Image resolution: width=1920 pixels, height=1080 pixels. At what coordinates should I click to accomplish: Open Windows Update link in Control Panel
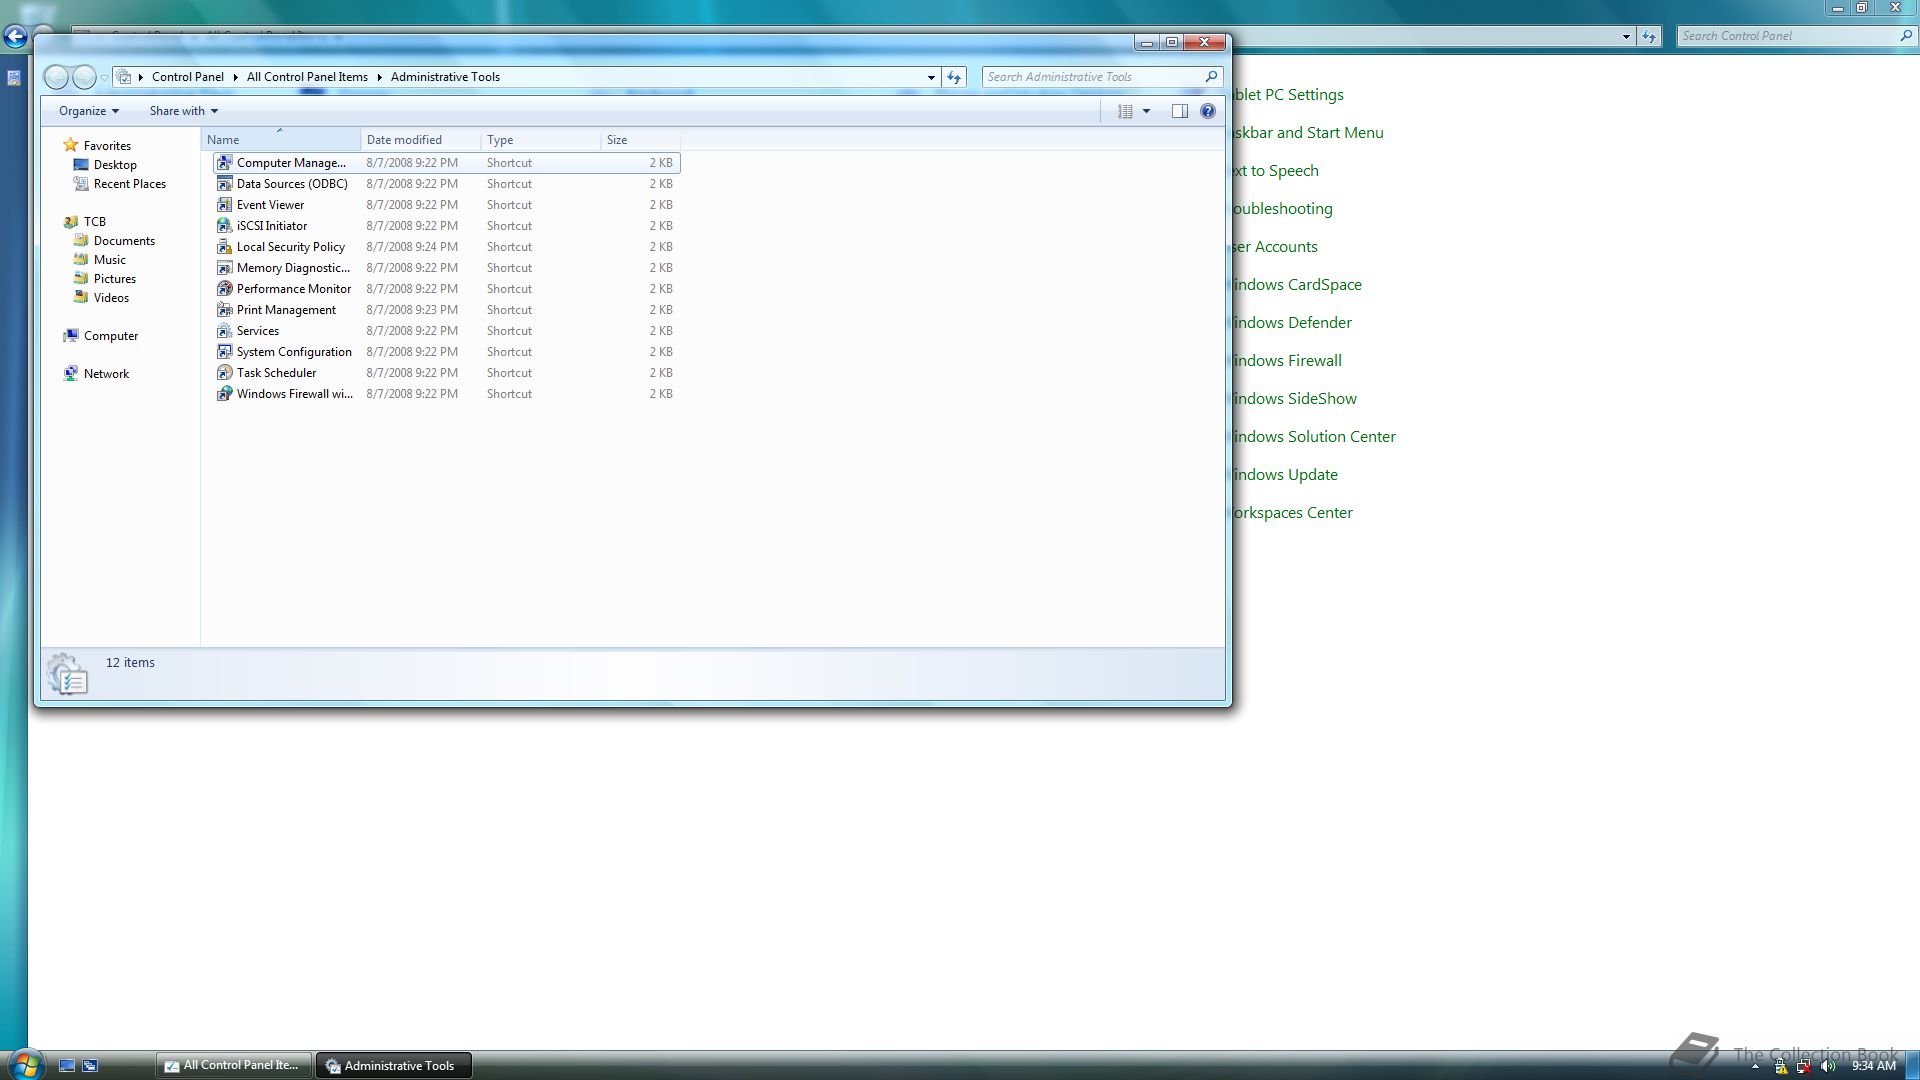click(1285, 475)
